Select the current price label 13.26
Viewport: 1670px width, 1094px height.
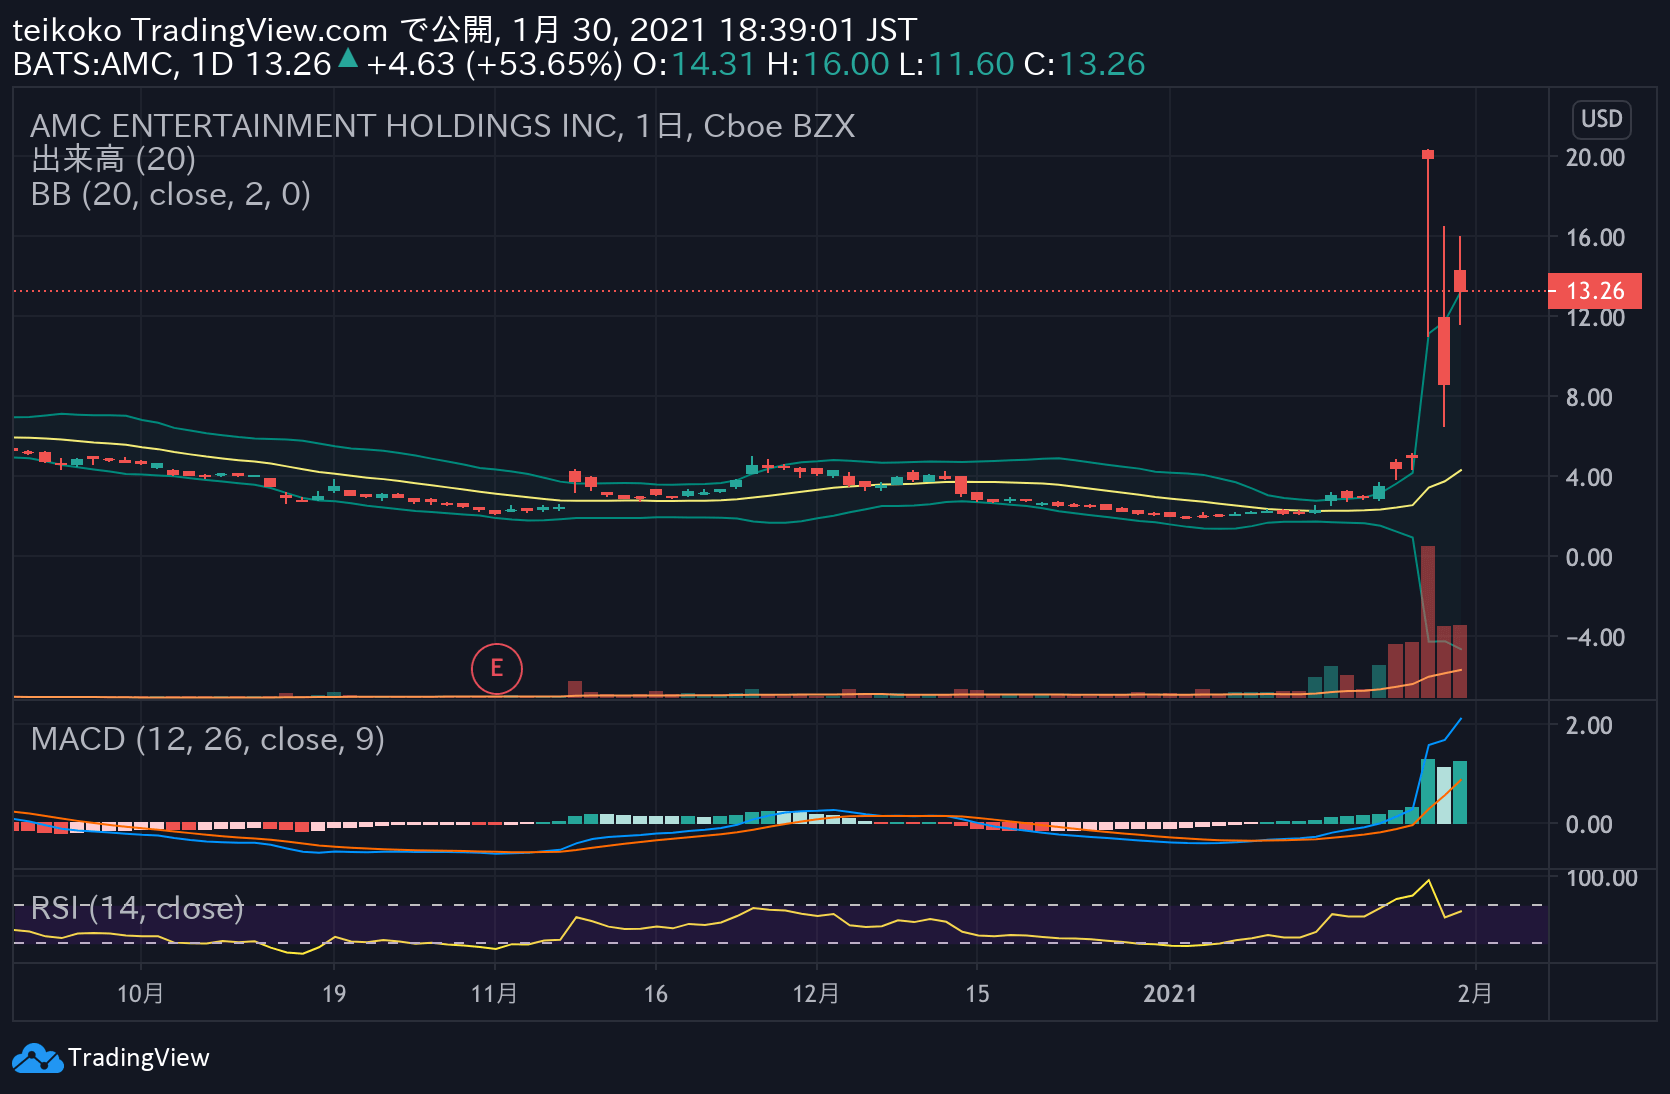(1594, 291)
